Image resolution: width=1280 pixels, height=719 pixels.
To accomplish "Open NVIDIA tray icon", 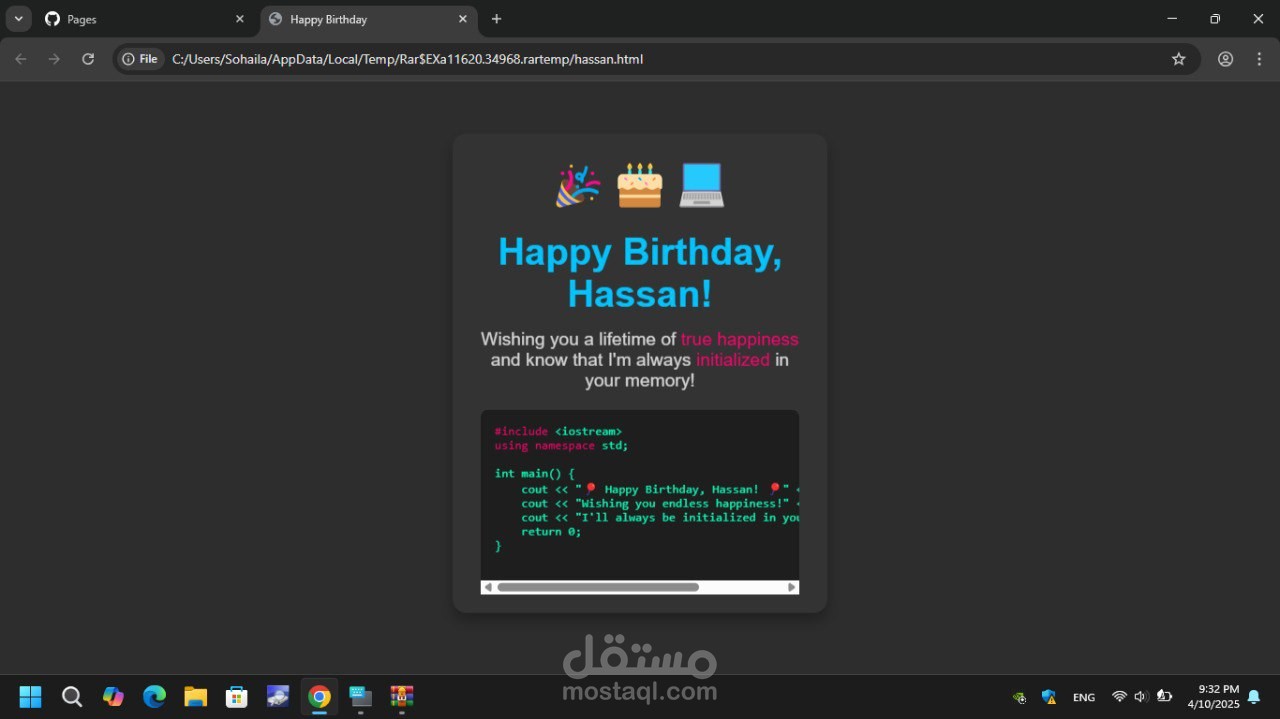I will 1019,697.
